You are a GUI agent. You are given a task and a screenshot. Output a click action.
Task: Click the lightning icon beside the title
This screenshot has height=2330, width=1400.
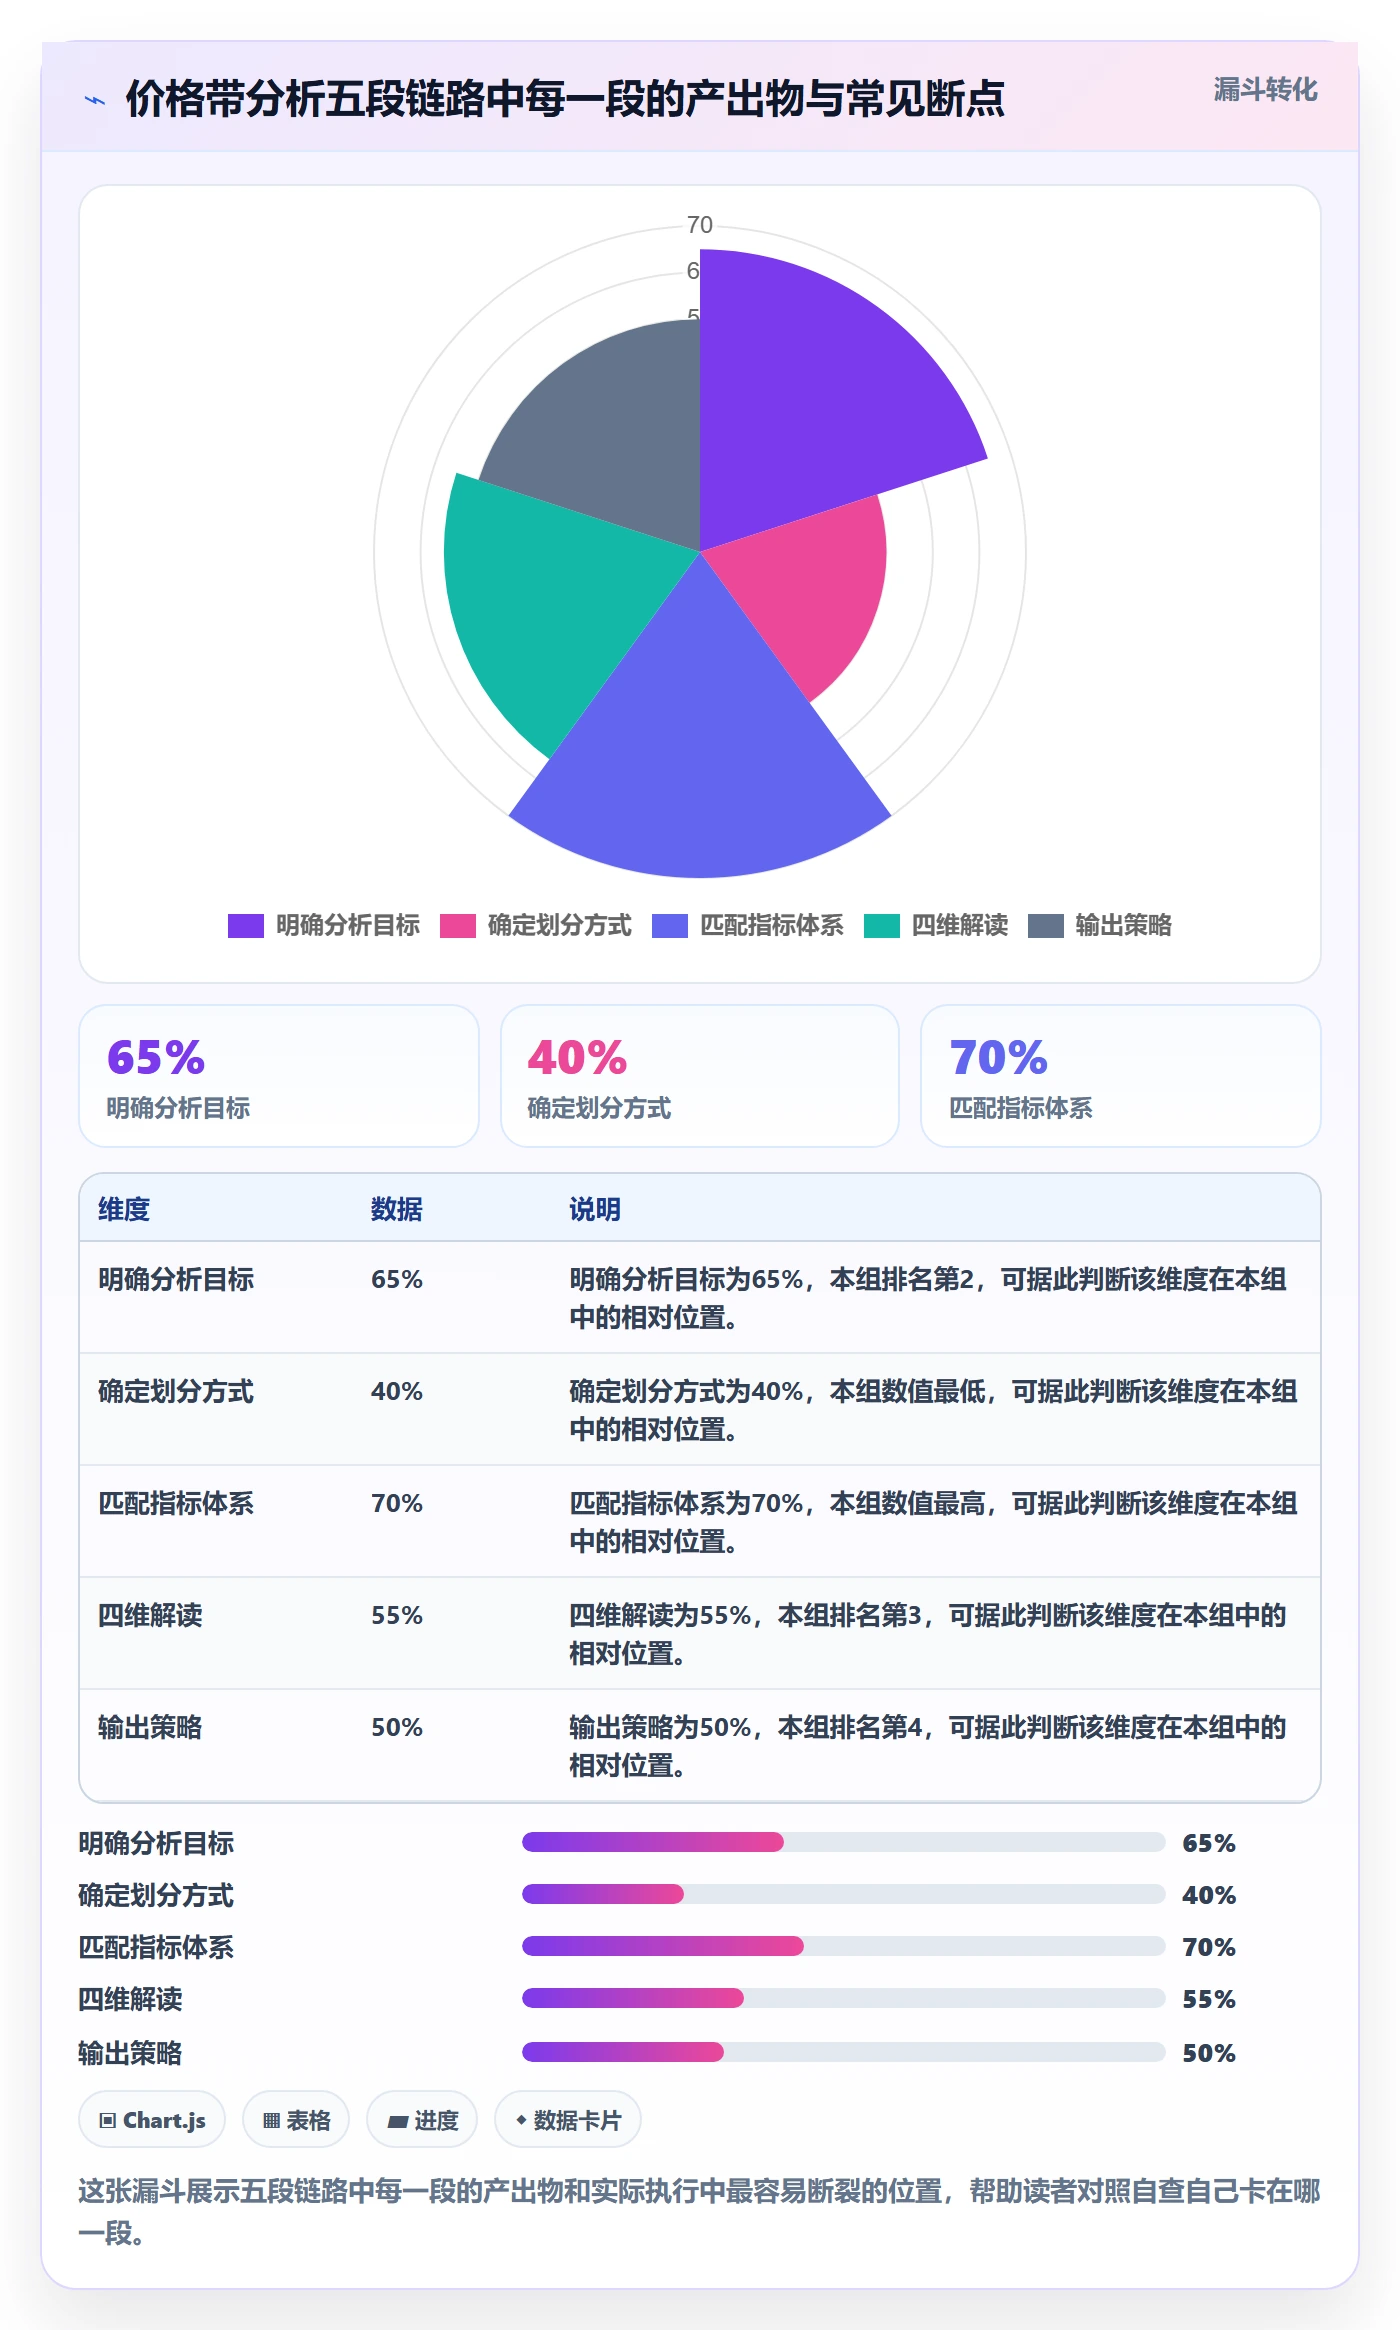point(95,100)
